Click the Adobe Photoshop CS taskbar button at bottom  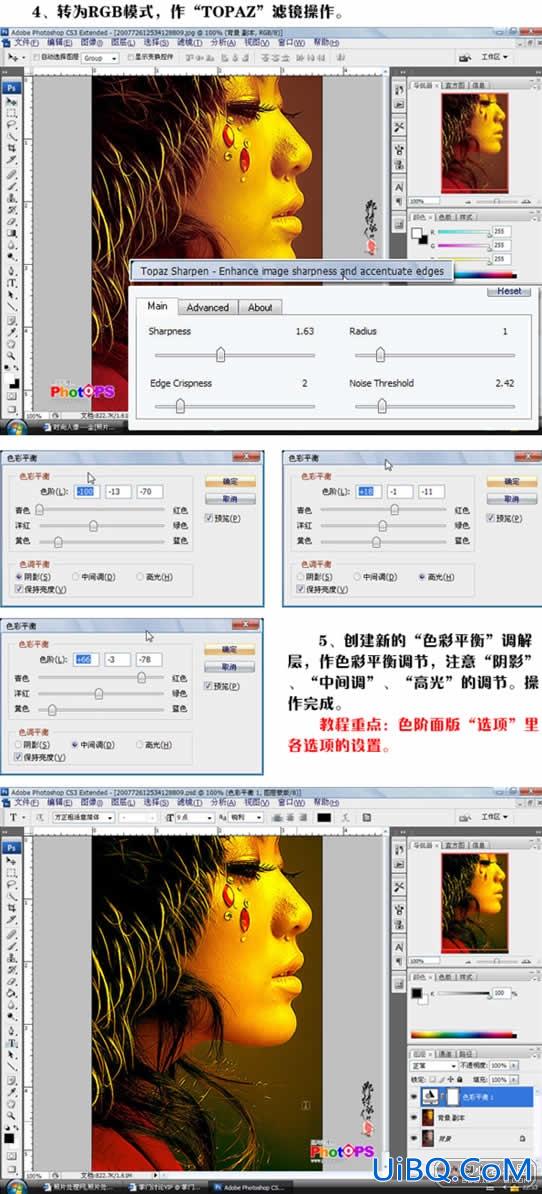[x=248, y=1187]
